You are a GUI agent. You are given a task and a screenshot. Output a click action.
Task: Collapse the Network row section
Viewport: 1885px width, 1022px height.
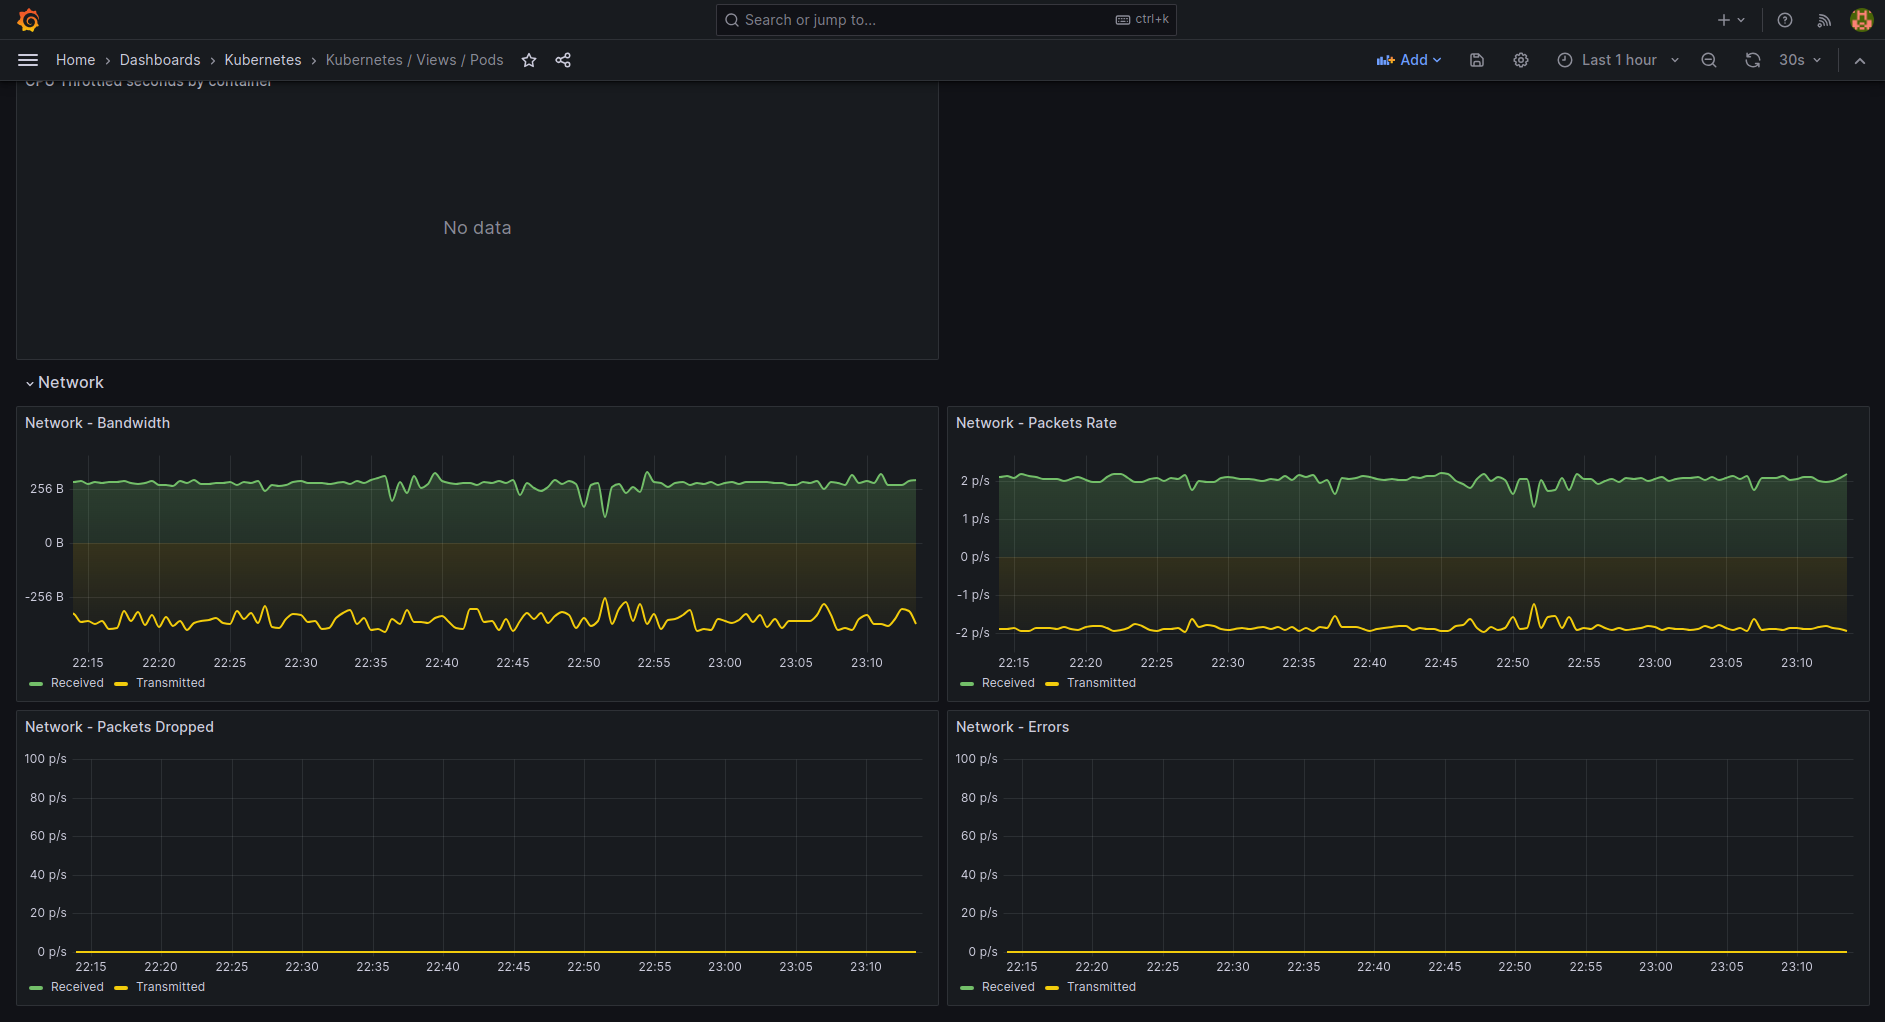point(70,383)
